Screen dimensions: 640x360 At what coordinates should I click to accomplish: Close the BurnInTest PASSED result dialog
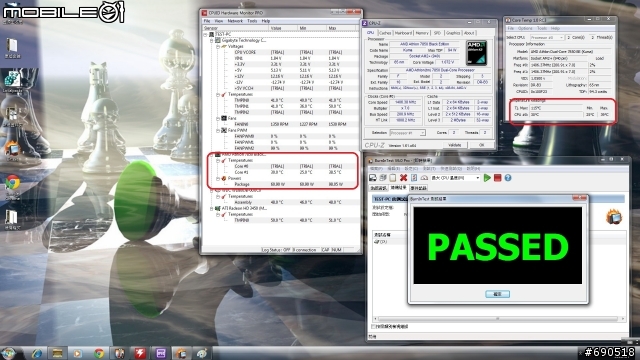pos(579,198)
